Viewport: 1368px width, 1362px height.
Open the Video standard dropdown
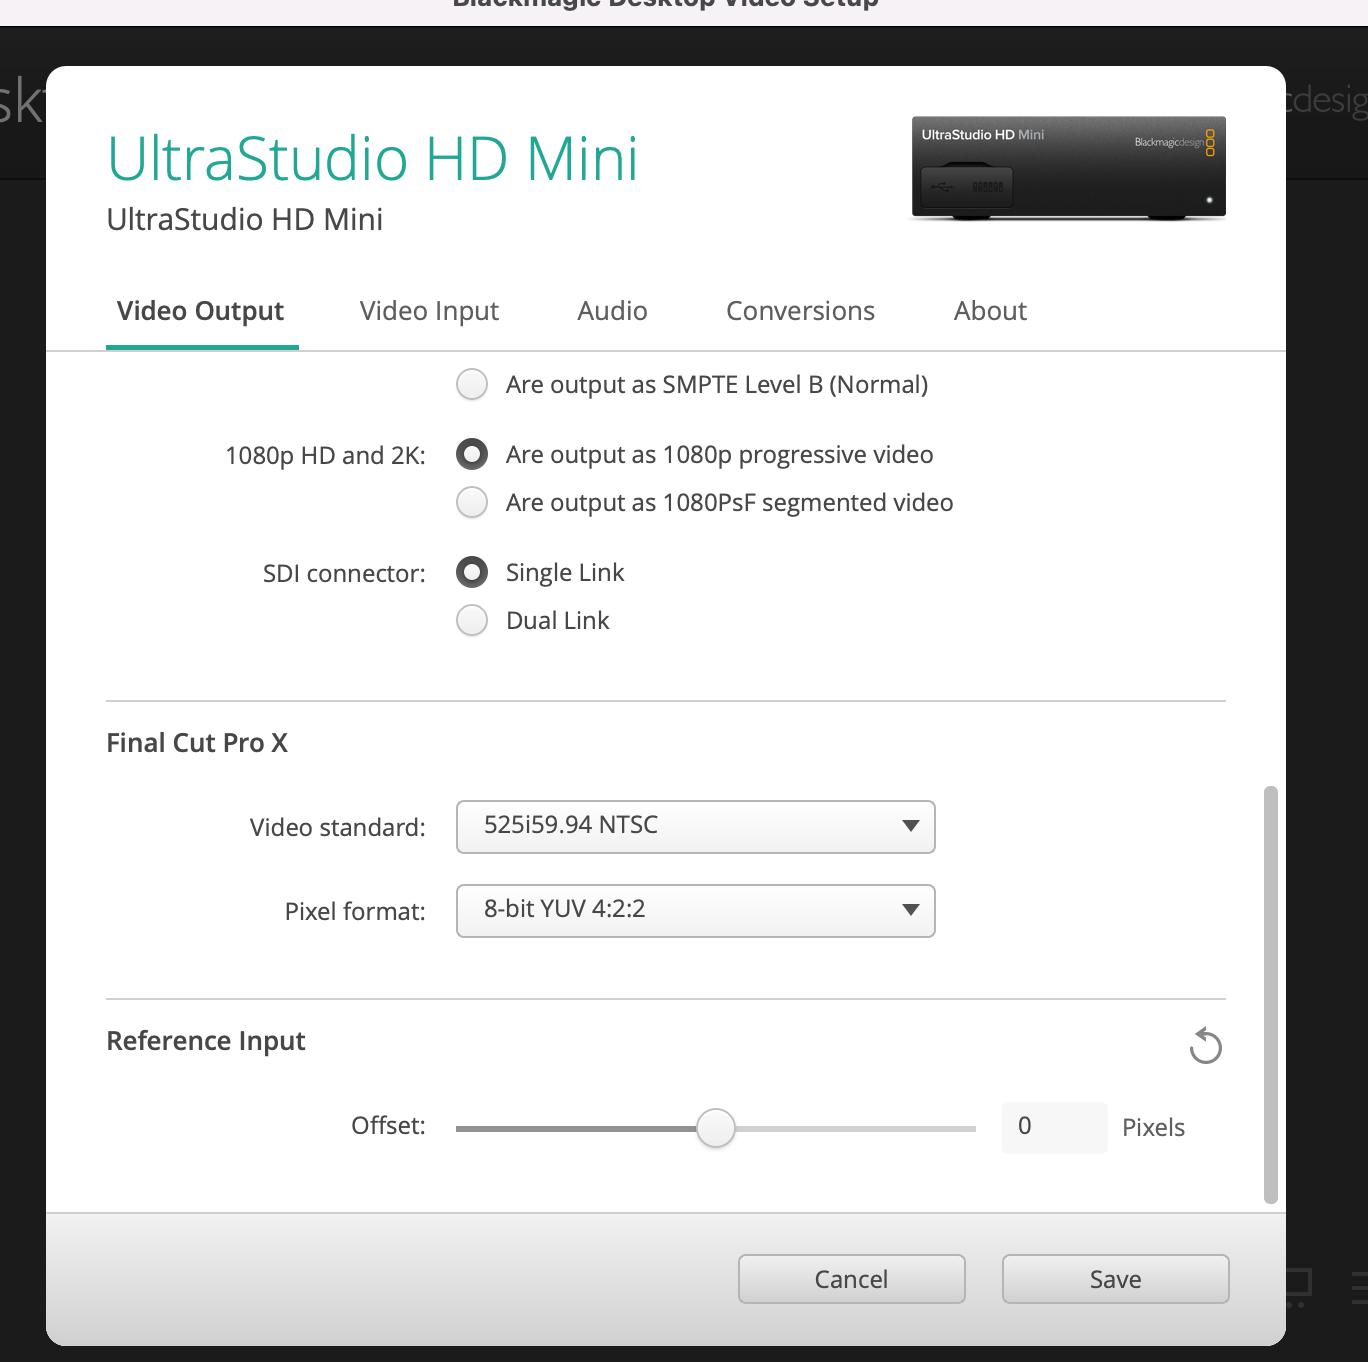[696, 826]
